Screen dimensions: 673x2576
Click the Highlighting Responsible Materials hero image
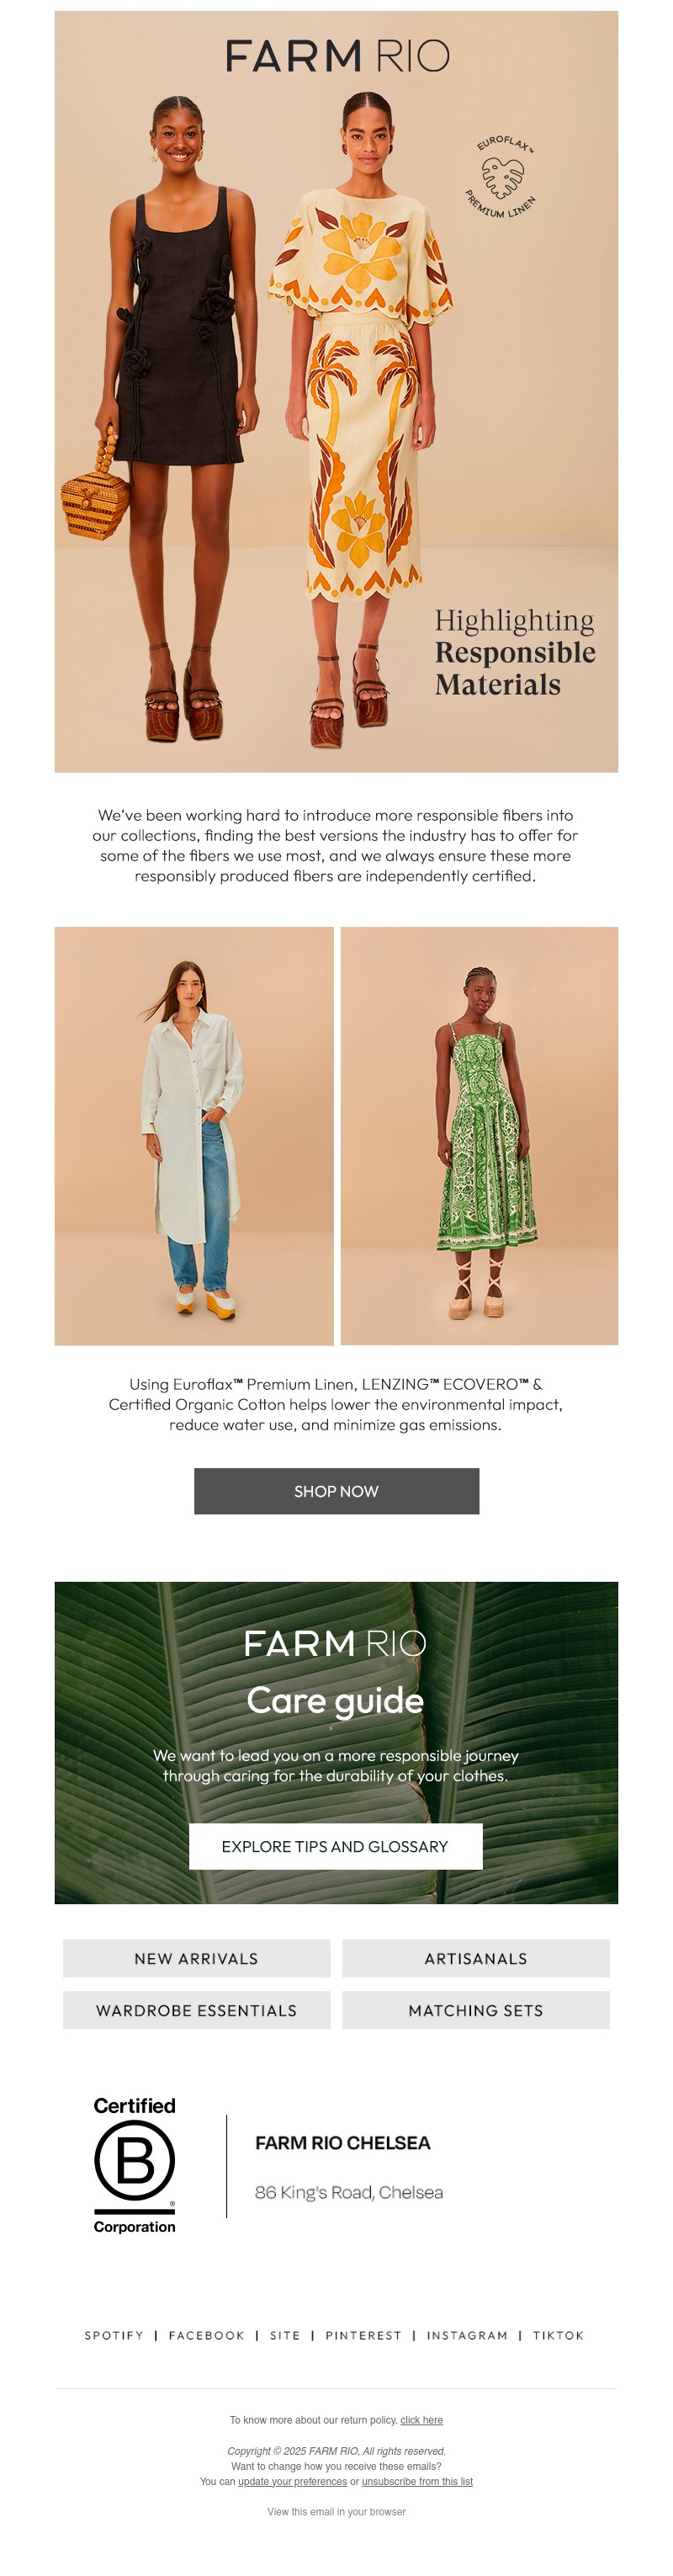tap(336, 391)
